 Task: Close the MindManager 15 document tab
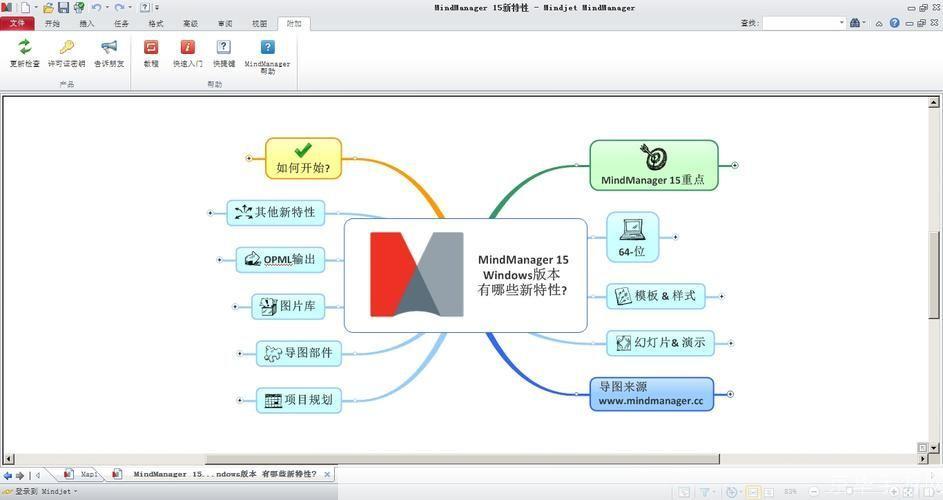[327, 474]
